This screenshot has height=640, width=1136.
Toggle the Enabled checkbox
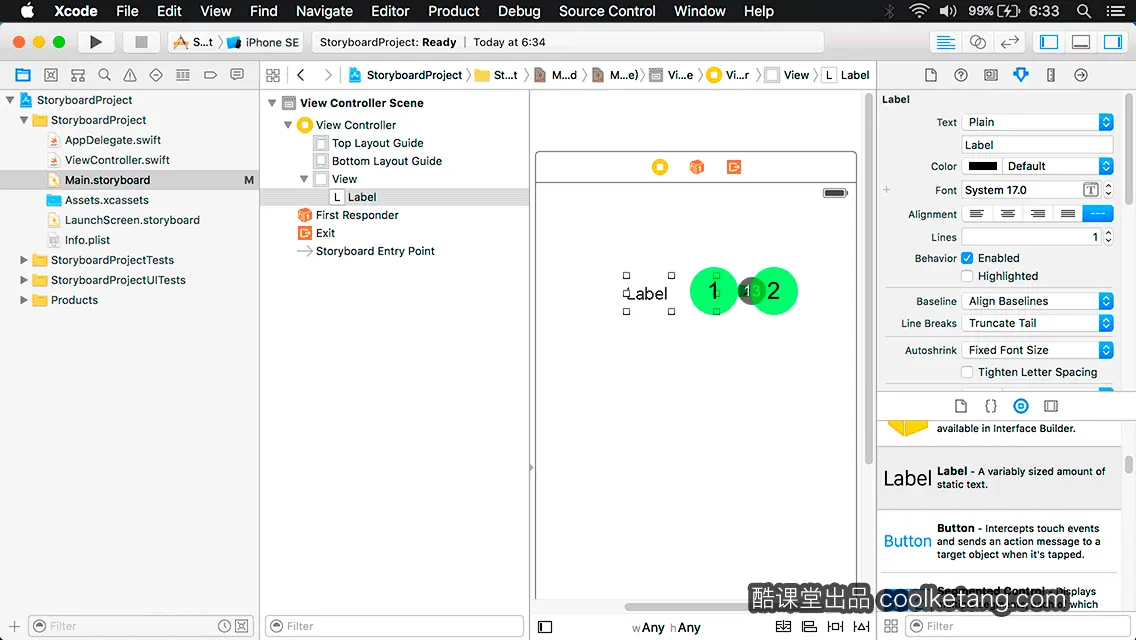(967, 258)
